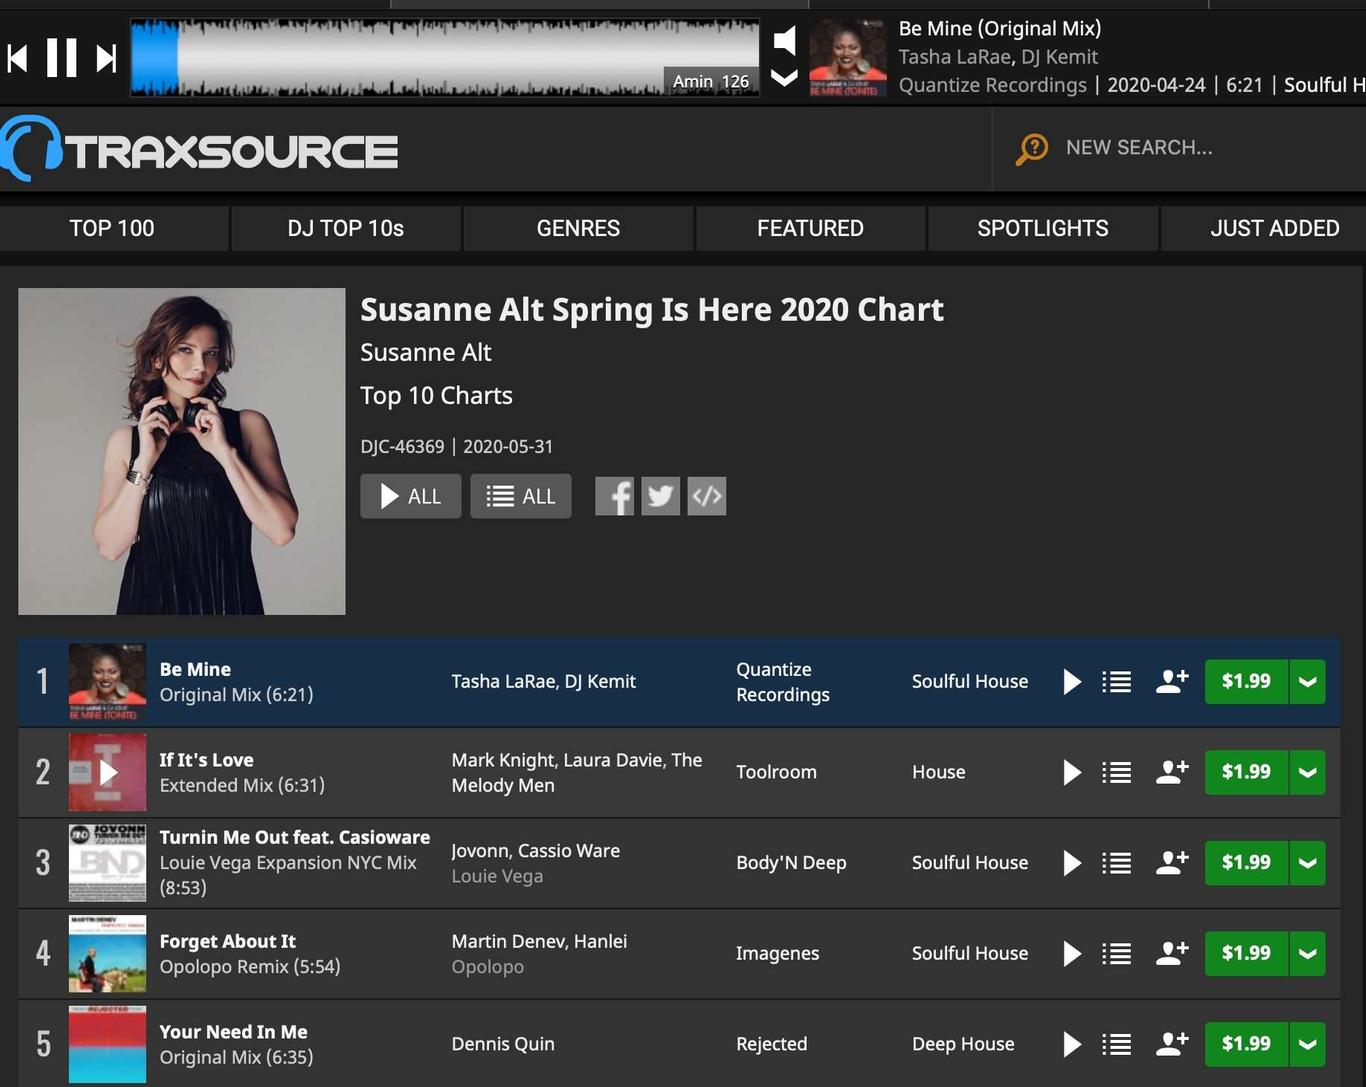The image size is (1366, 1087).
Task: Open Louie Vega remixer link
Action: click(497, 876)
